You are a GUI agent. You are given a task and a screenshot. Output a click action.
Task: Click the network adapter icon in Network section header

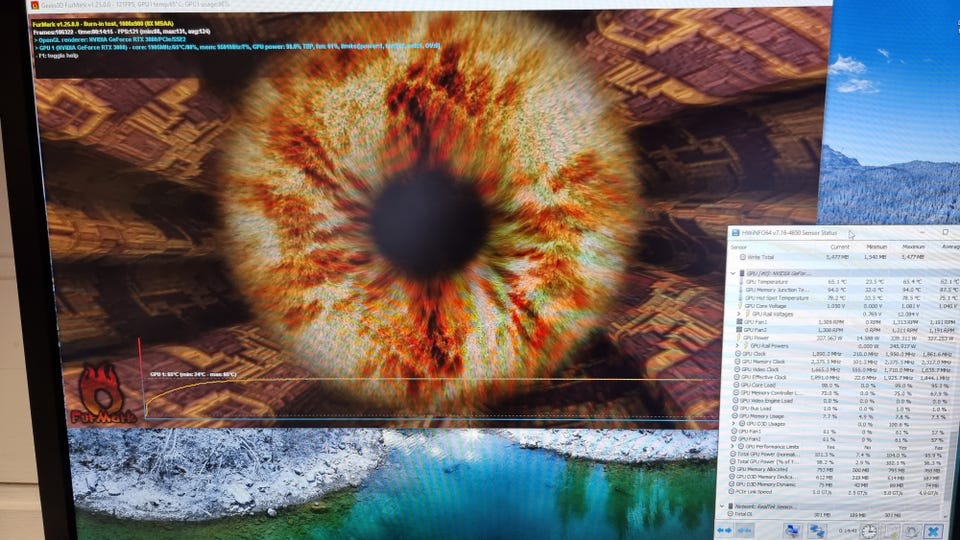(x=730, y=507)
